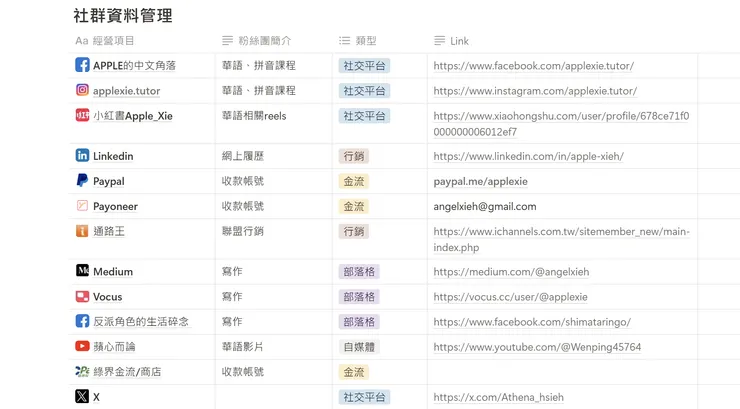
Task: Click the Vocus row icon
Action: click(x=82, y=296)
